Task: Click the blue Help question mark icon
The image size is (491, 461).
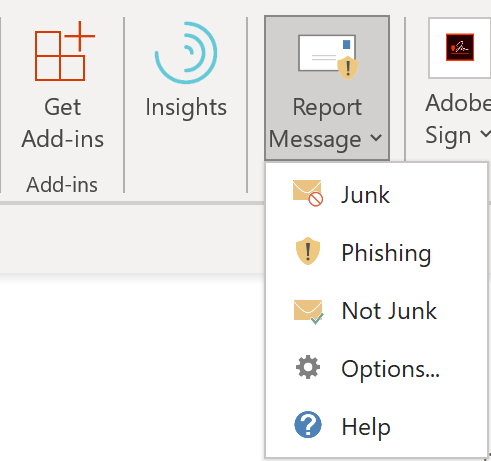Action: (308, 424)
